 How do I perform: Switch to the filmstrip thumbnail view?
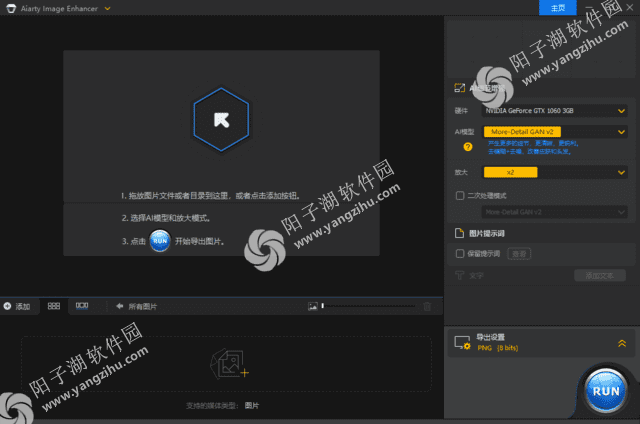point(82,306)
